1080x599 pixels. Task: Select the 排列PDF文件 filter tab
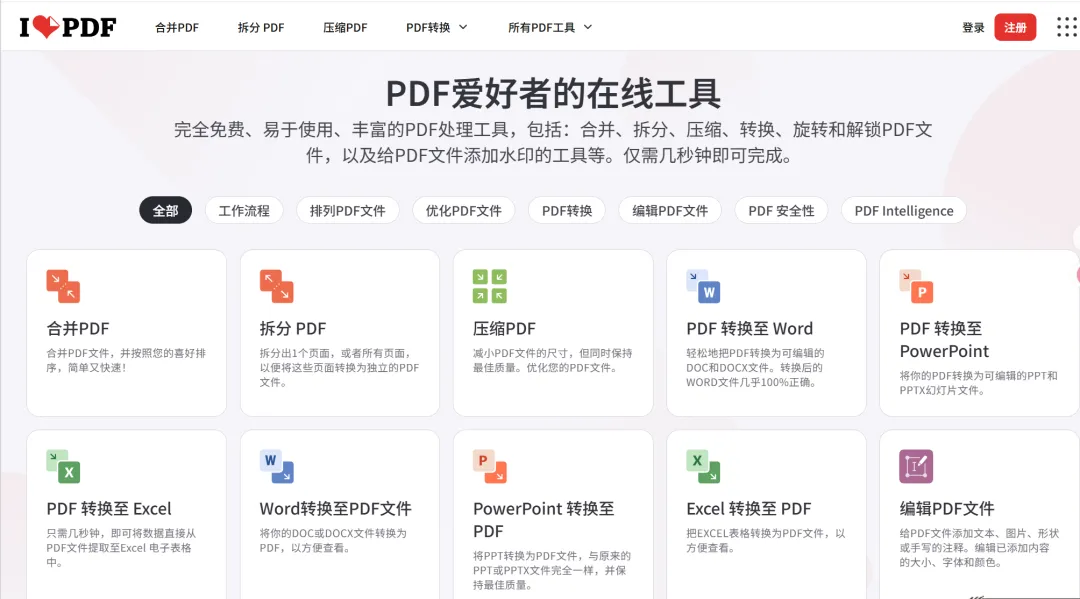347,211
